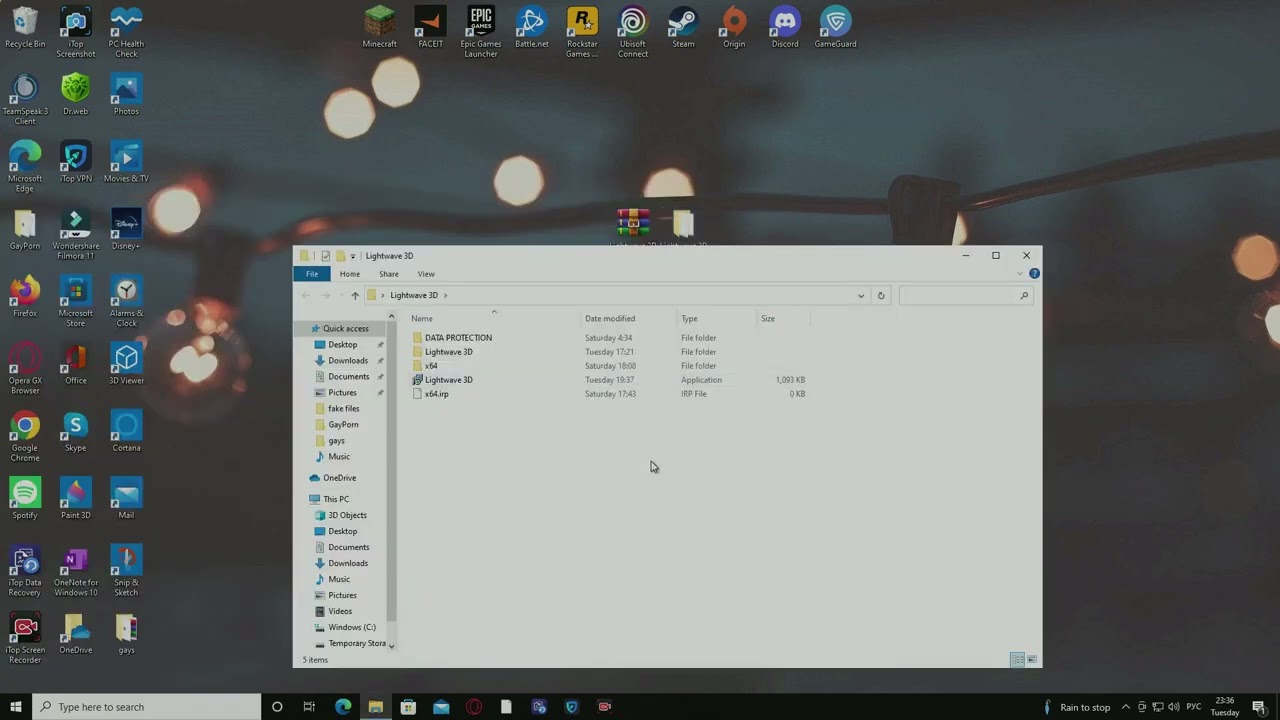Select the Disney+ desktop icon
The width and height of the screenshot is (1280, 720).
point(126,230)
